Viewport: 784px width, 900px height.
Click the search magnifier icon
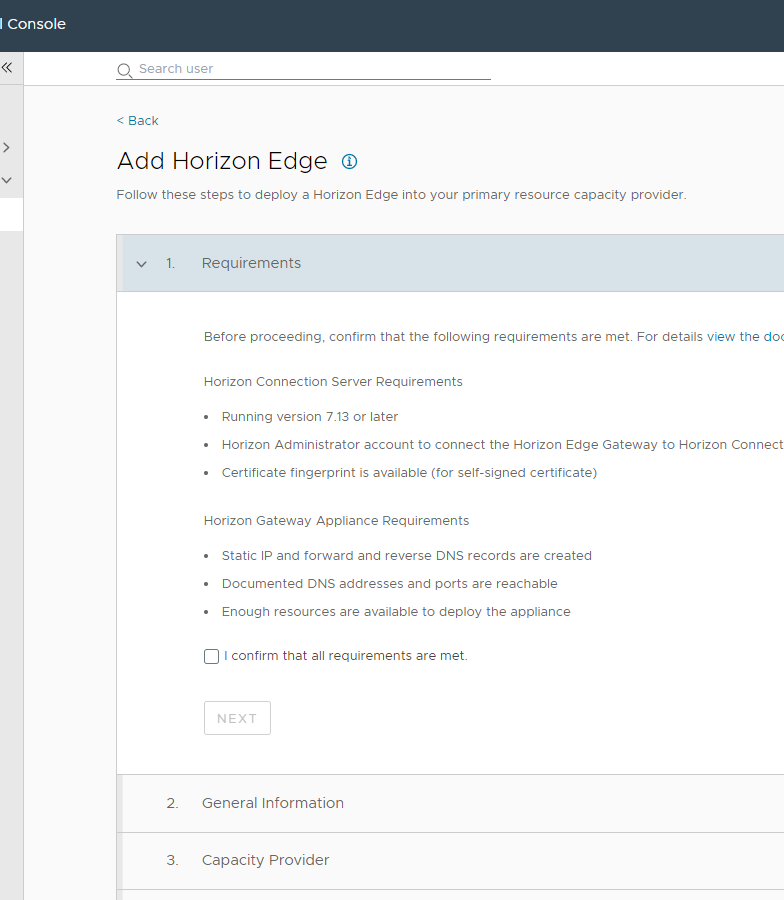[x=124, y=70]
